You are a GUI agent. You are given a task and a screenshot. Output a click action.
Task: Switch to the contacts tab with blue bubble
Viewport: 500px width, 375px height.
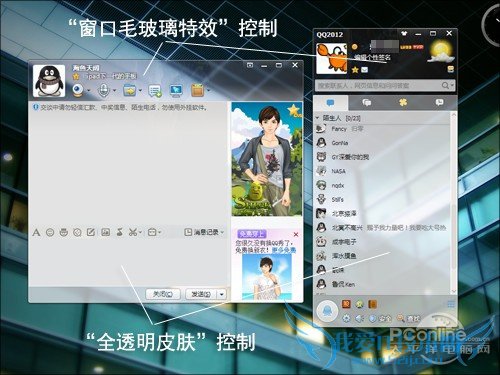point(331,103)
